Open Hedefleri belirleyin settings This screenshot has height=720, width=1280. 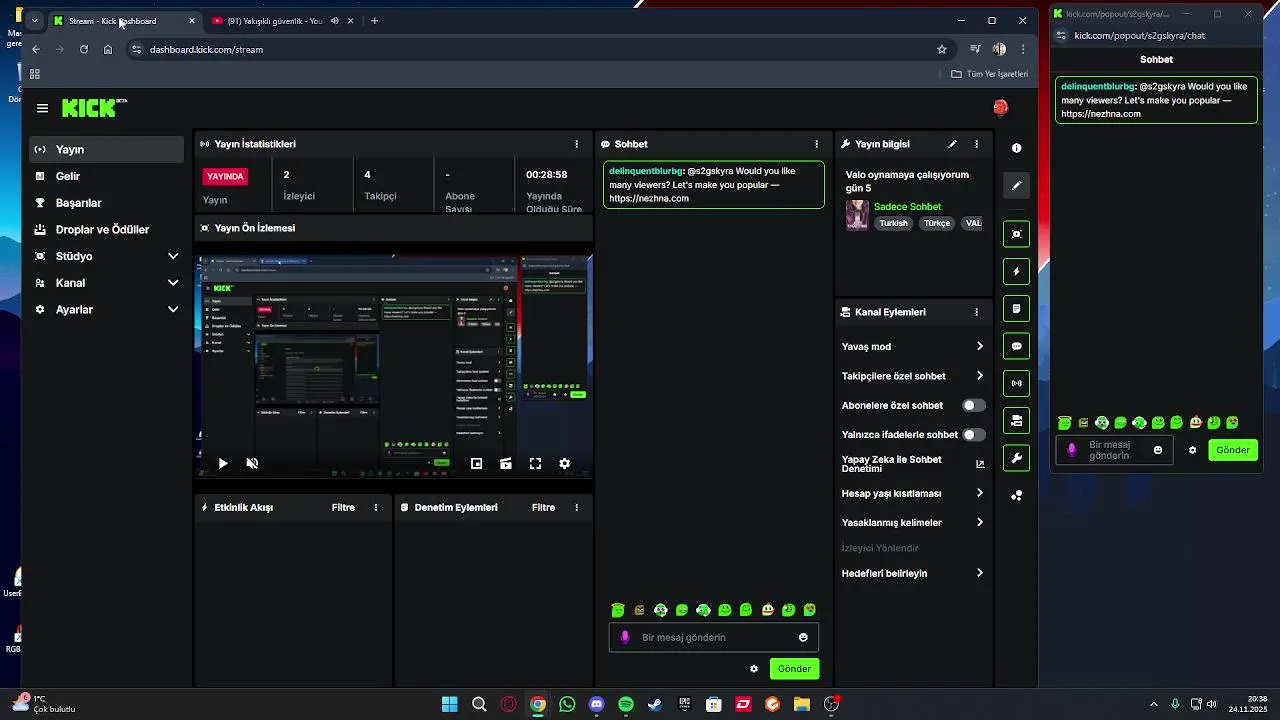tap(913, 573)
